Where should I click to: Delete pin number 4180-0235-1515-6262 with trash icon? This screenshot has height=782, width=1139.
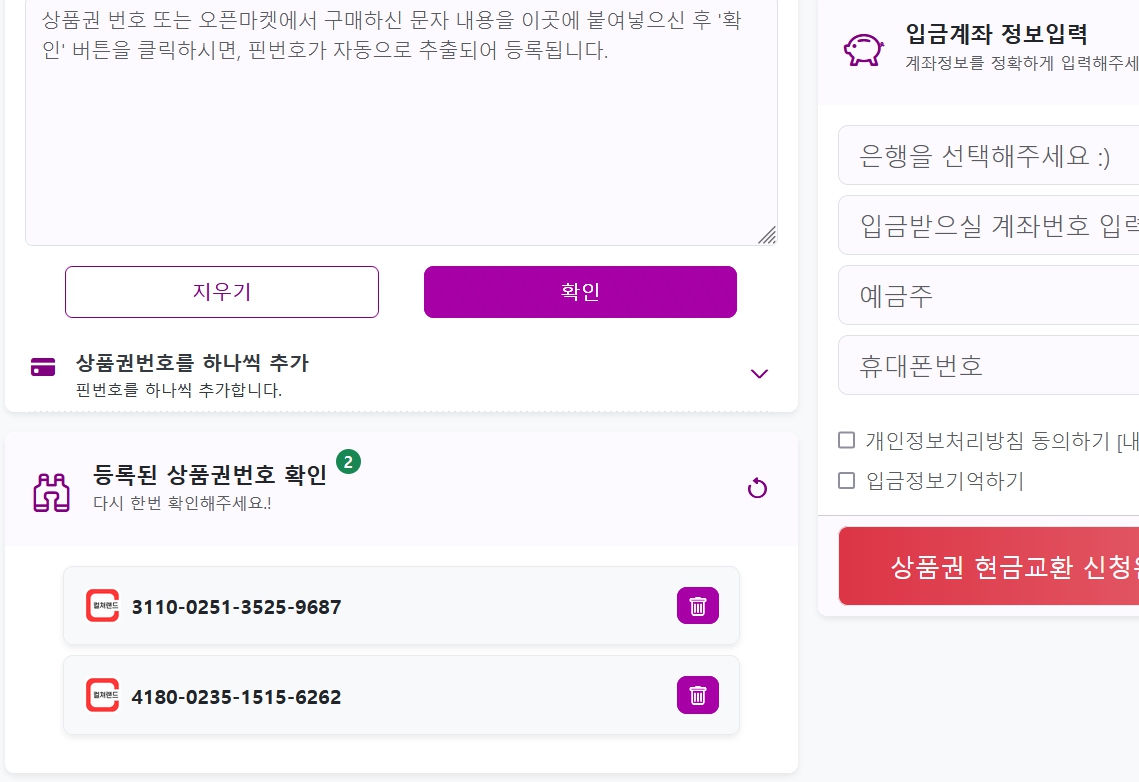click(x=697, y=695)
